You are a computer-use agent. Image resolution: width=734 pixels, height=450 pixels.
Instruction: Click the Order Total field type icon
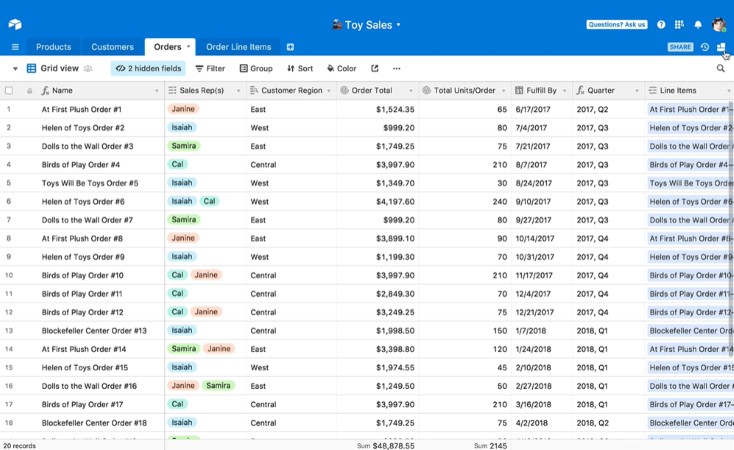click(344, 90)
